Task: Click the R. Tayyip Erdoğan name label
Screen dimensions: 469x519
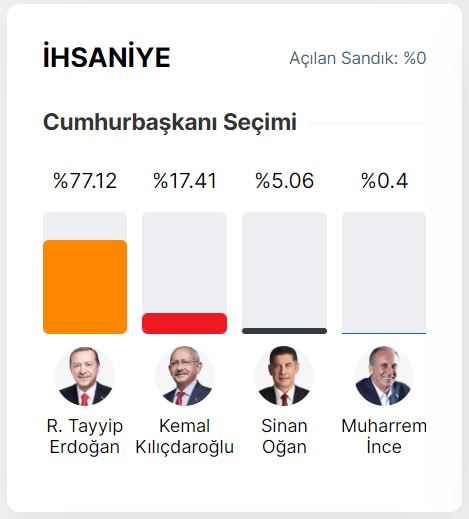Action: coord(85,436)
